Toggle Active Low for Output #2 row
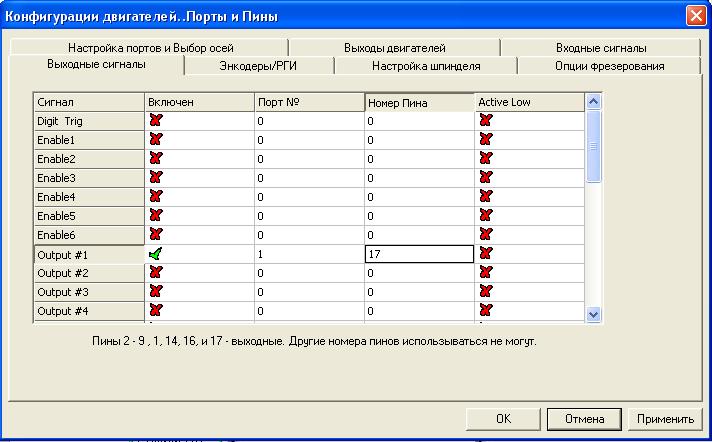 (486, 273)
